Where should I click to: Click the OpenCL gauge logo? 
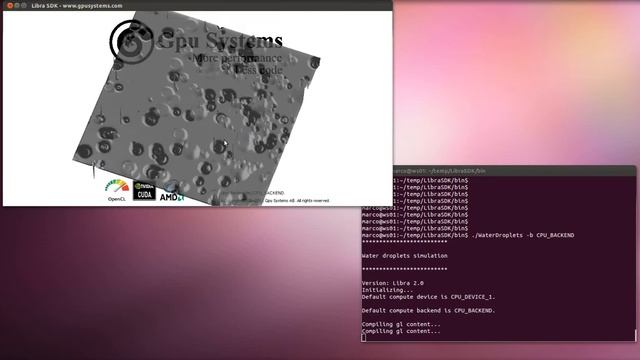tap(117, 190)
